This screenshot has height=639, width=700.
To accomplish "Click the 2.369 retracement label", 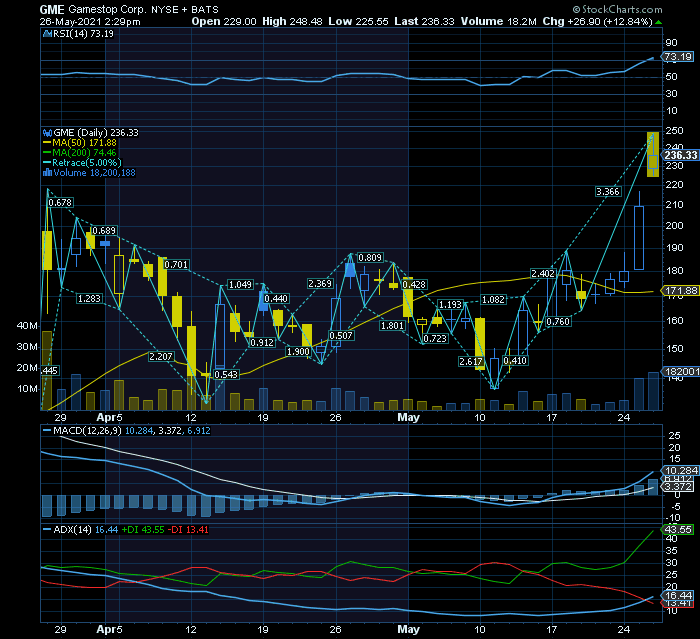I will click(x=320, y=284).
